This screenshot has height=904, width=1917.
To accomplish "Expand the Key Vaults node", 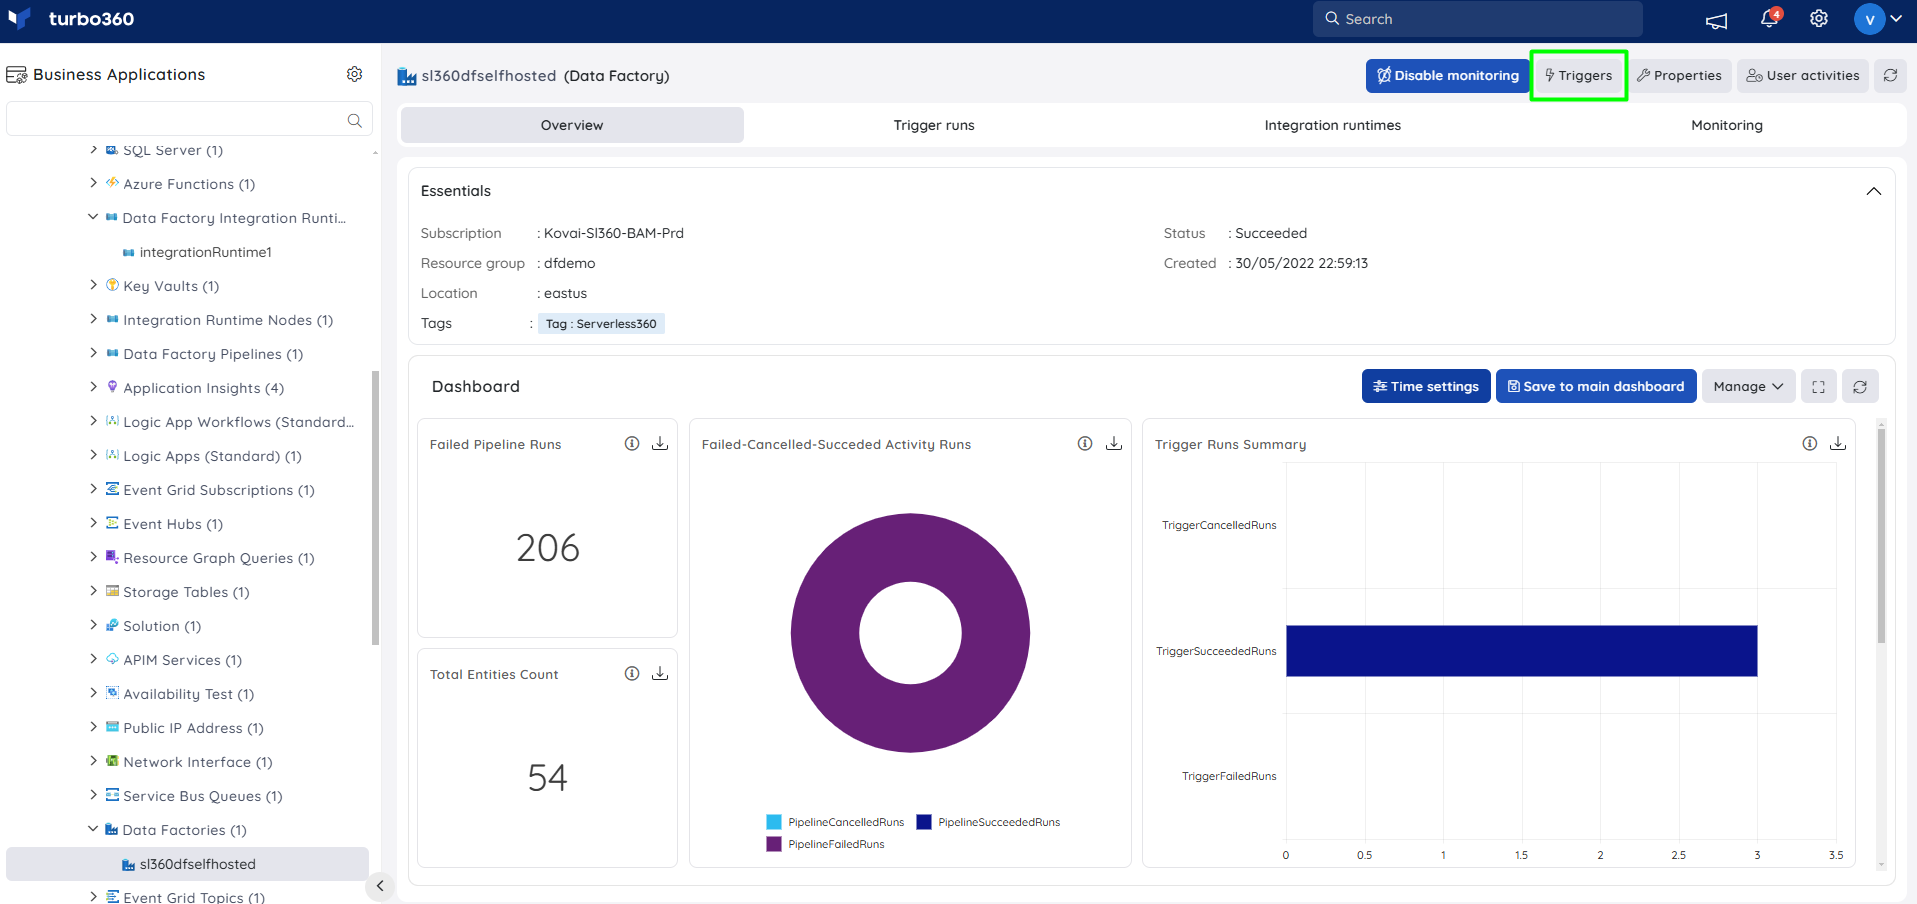I will tap(93, 285).
